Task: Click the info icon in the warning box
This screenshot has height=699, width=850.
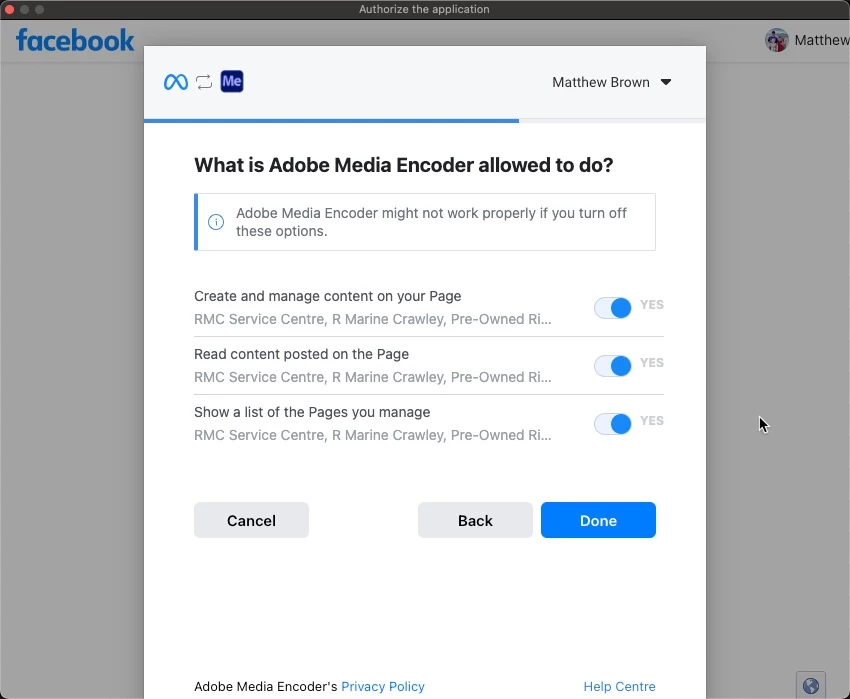Action: point(216,222)
